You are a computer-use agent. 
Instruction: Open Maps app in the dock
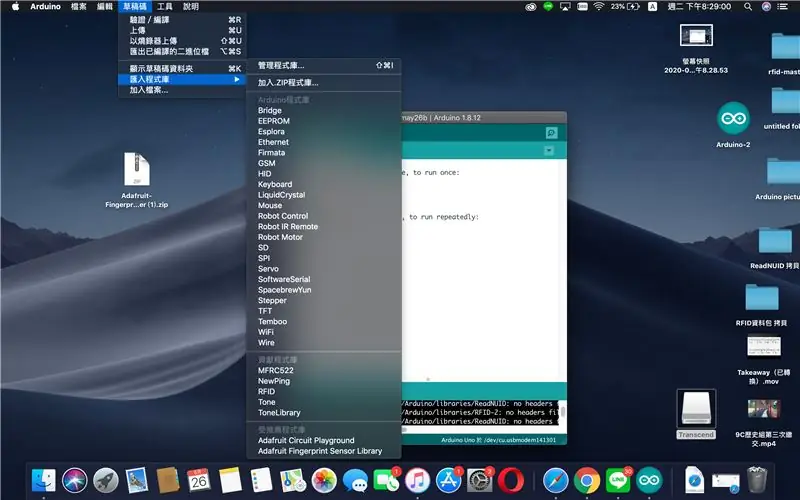[x=293, y=481]
